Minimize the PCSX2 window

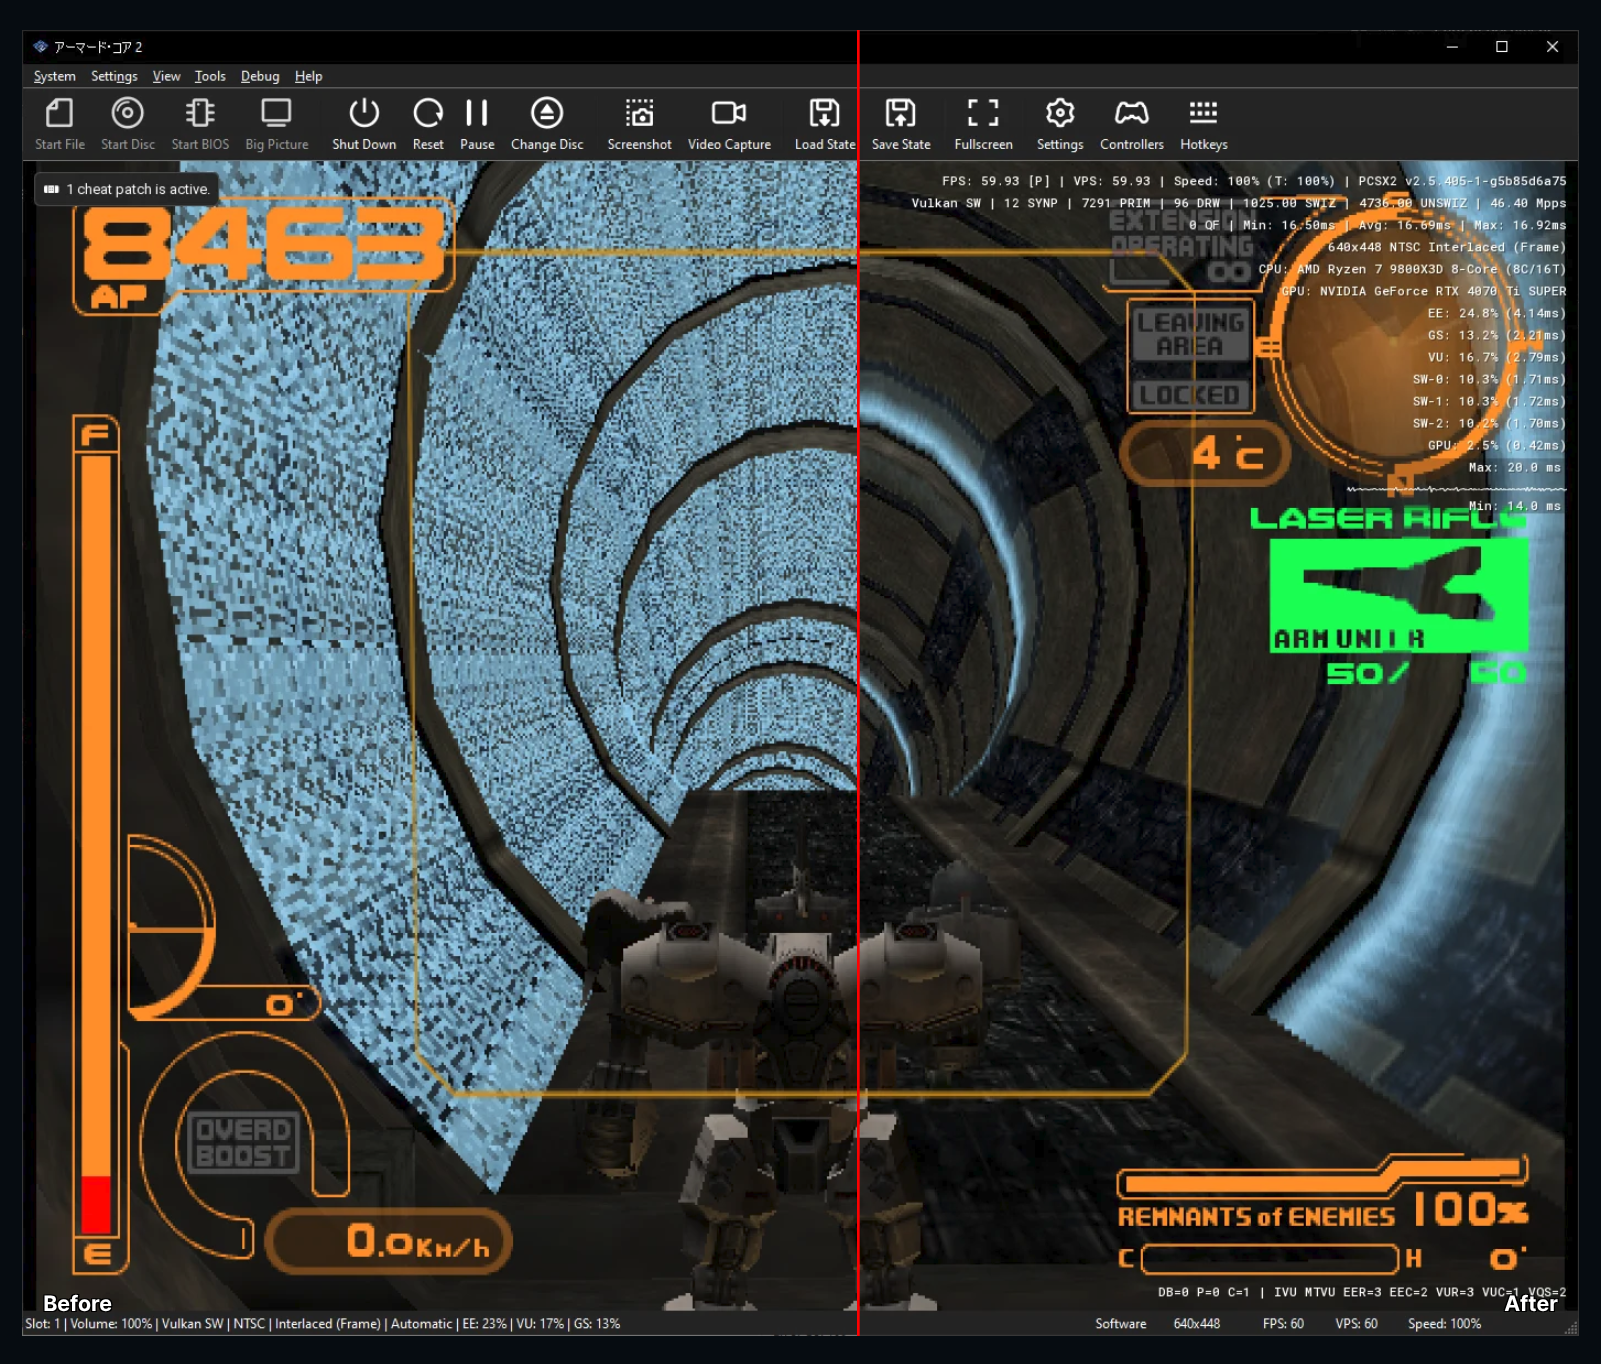tap(1452, 47)
